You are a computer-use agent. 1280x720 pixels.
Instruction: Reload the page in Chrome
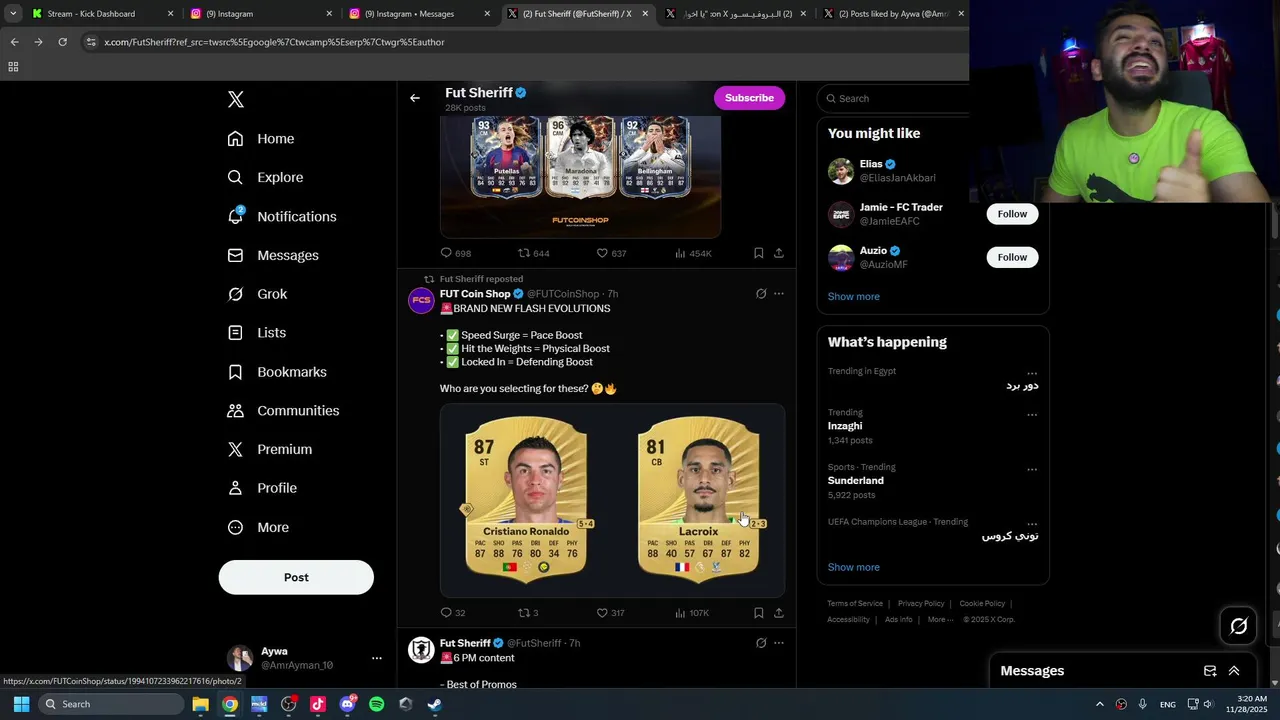tap(62, 42)
